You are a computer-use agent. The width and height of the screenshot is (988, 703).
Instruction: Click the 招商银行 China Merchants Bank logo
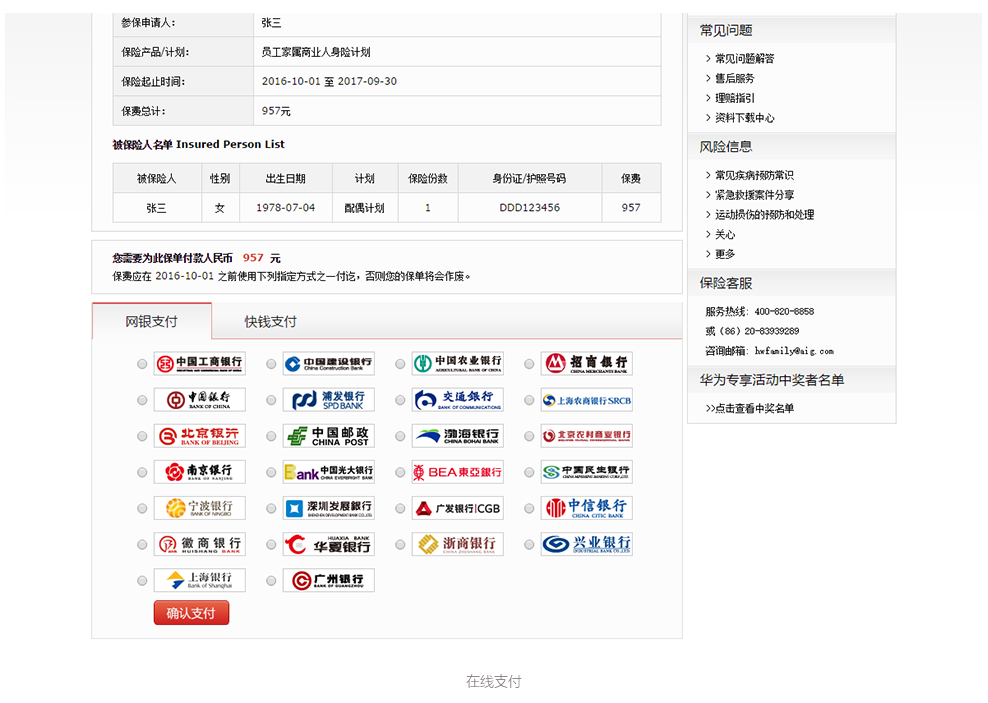tap(587, 364)
